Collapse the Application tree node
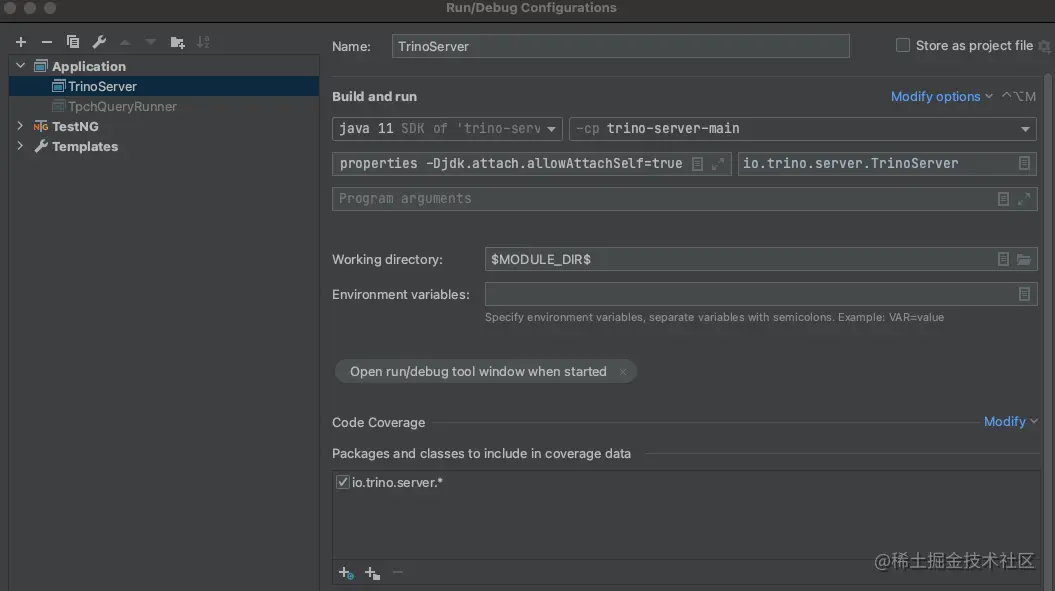This screenshot has width=1055, height=591. [x=21, y=66]
